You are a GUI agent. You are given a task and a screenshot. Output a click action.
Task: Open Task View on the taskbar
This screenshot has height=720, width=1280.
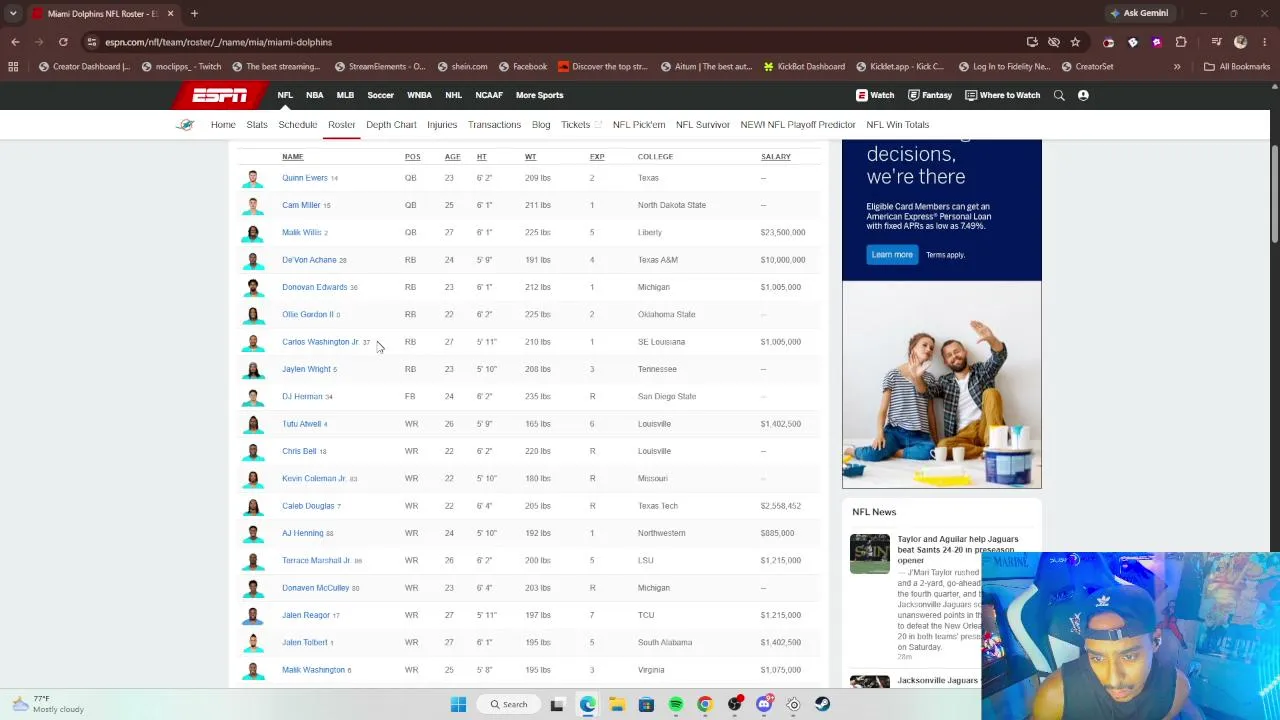tap(557, 705)
